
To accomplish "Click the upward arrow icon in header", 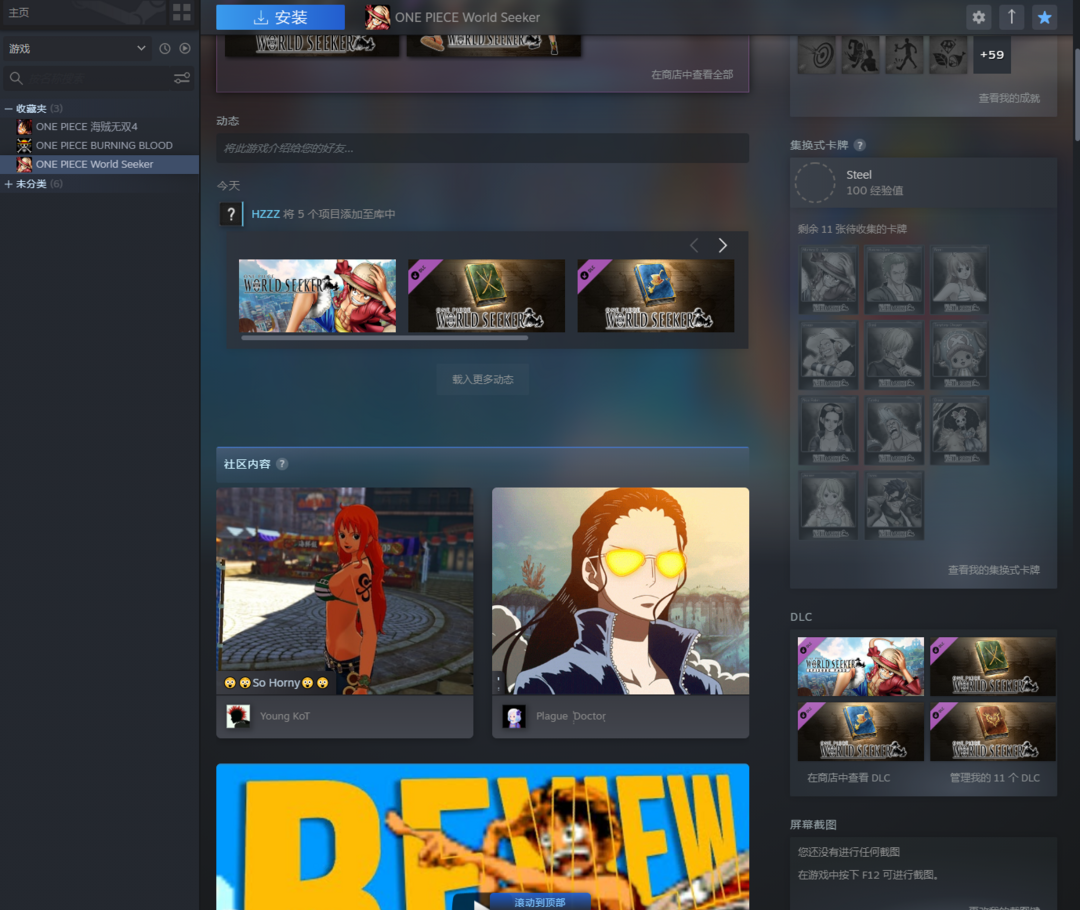I will click(x=1011, y=17).
